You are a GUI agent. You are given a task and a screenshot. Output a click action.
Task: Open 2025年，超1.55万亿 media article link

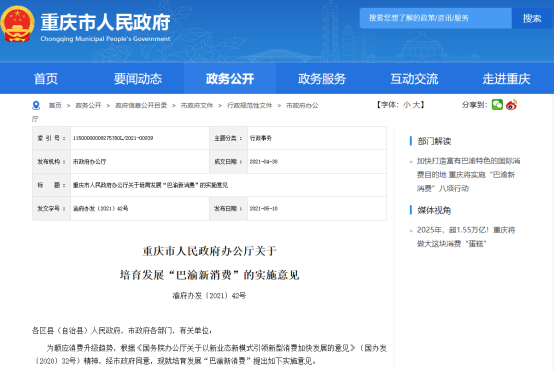466,237
